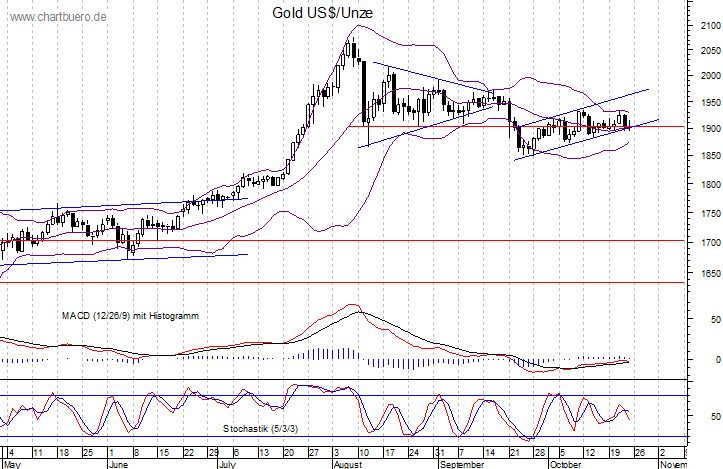The height and width of the screenshot is (469, 723).
Task: Click the 2000 price axis label
Action: coord(711,76)
